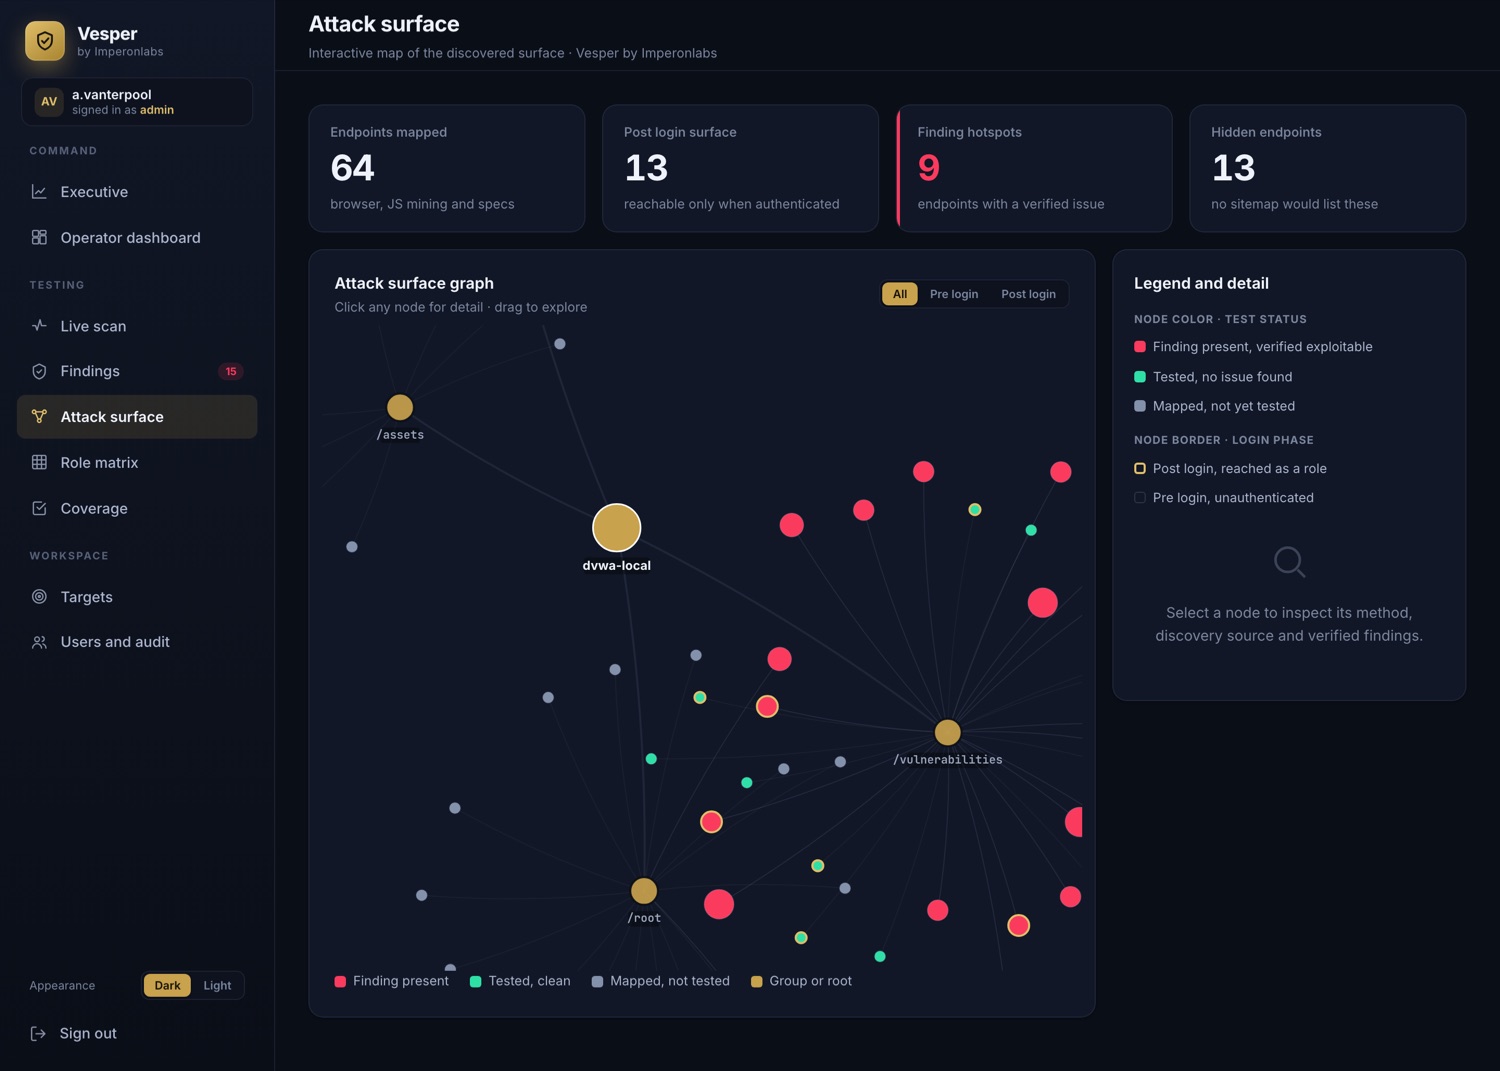Image resolution: width=1500 pixels, height=1071 pixels.
Task: Click the Role matrix table icon
Action: point(39,463)
